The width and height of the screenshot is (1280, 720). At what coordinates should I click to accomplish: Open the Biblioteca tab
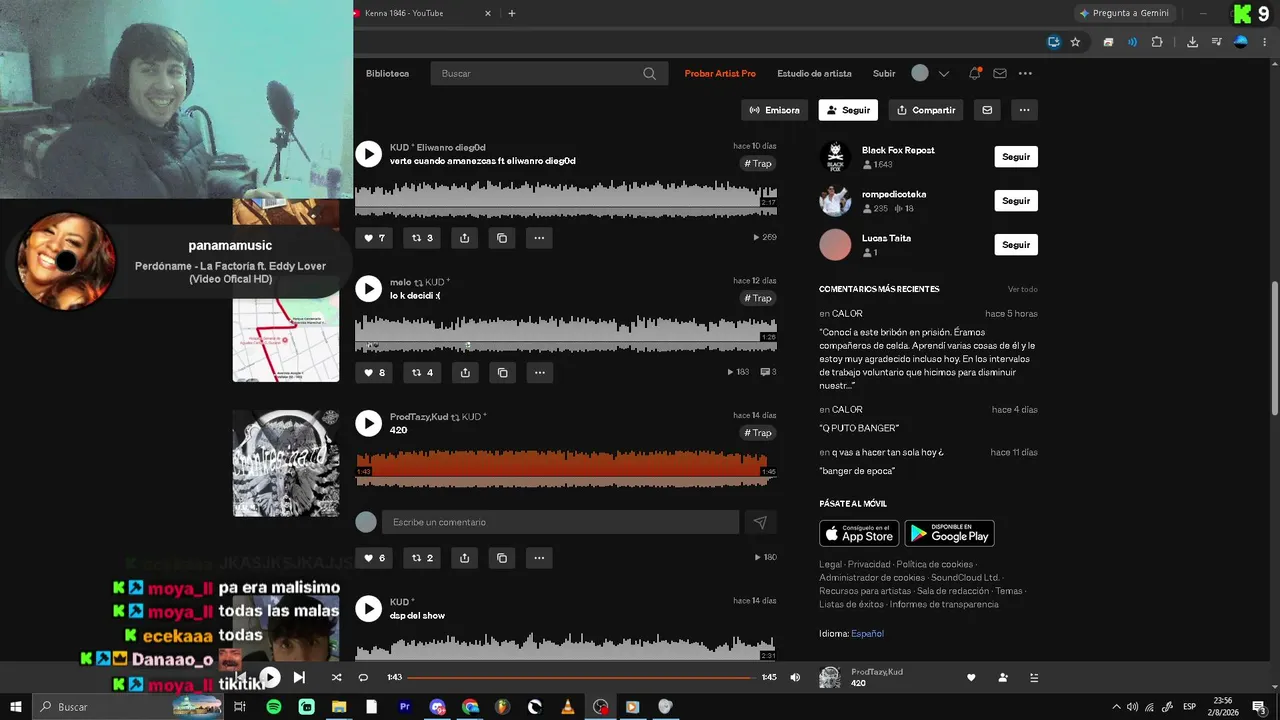[x=387, y=74]
